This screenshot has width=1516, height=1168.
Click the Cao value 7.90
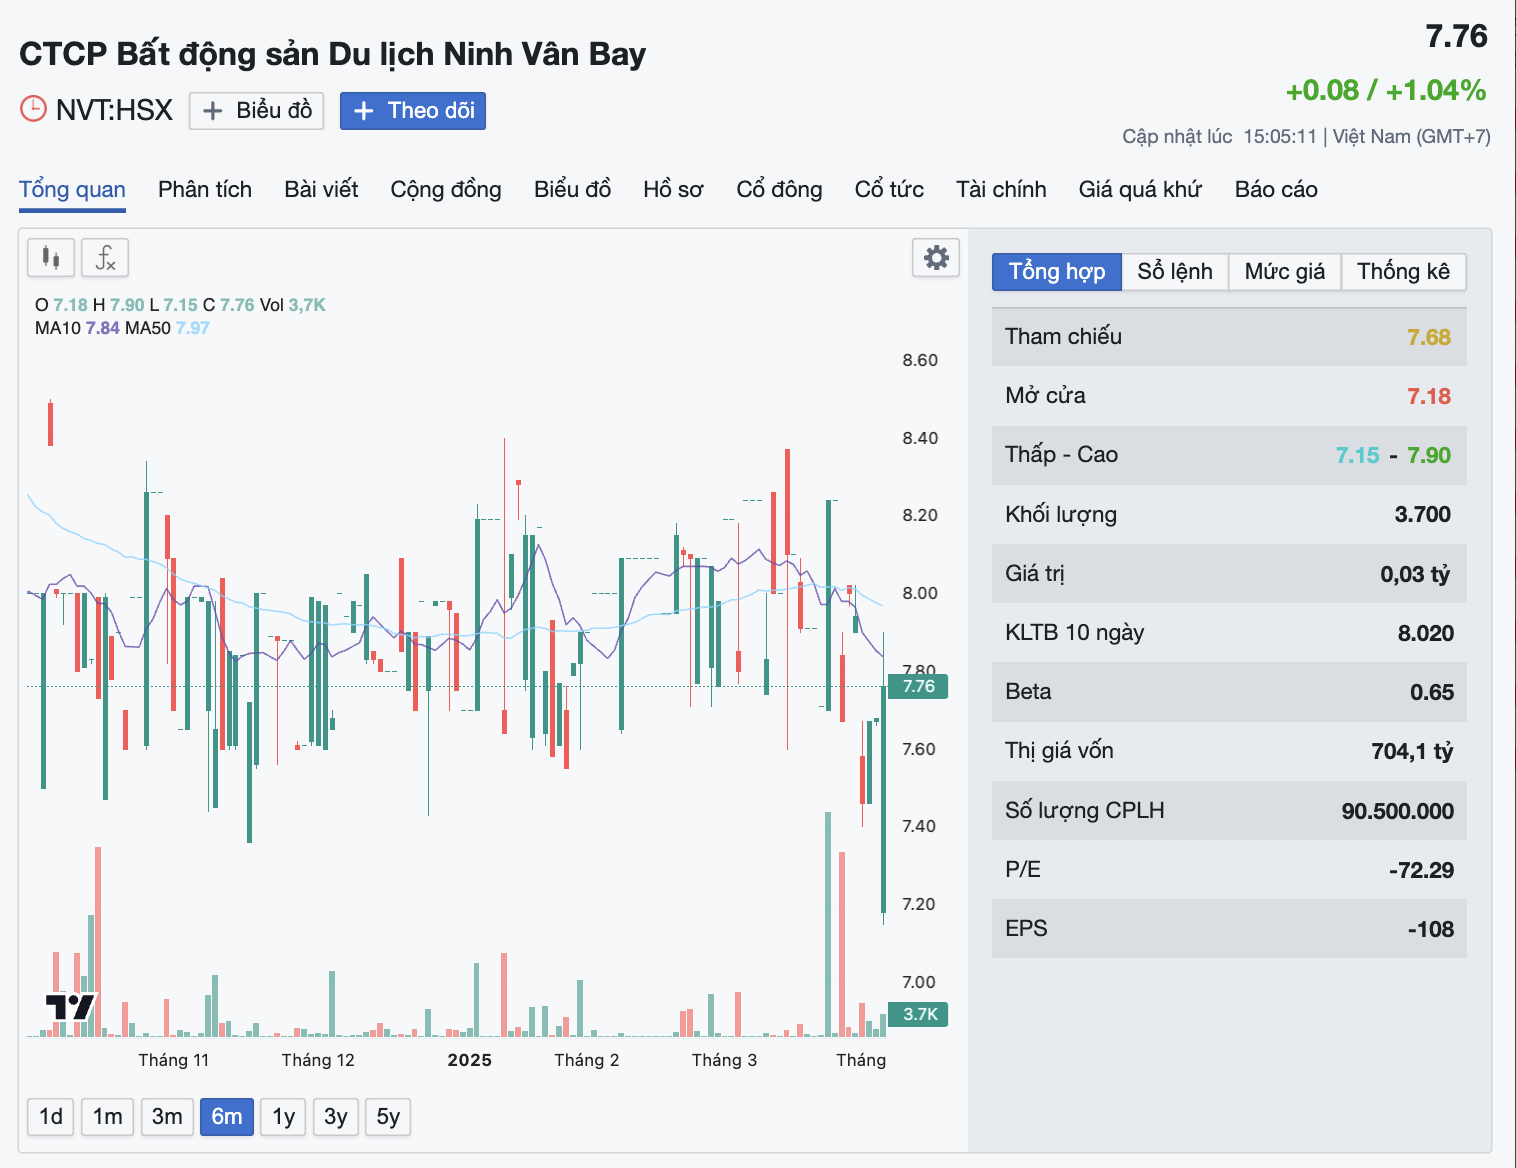(x=1429, y=455)
